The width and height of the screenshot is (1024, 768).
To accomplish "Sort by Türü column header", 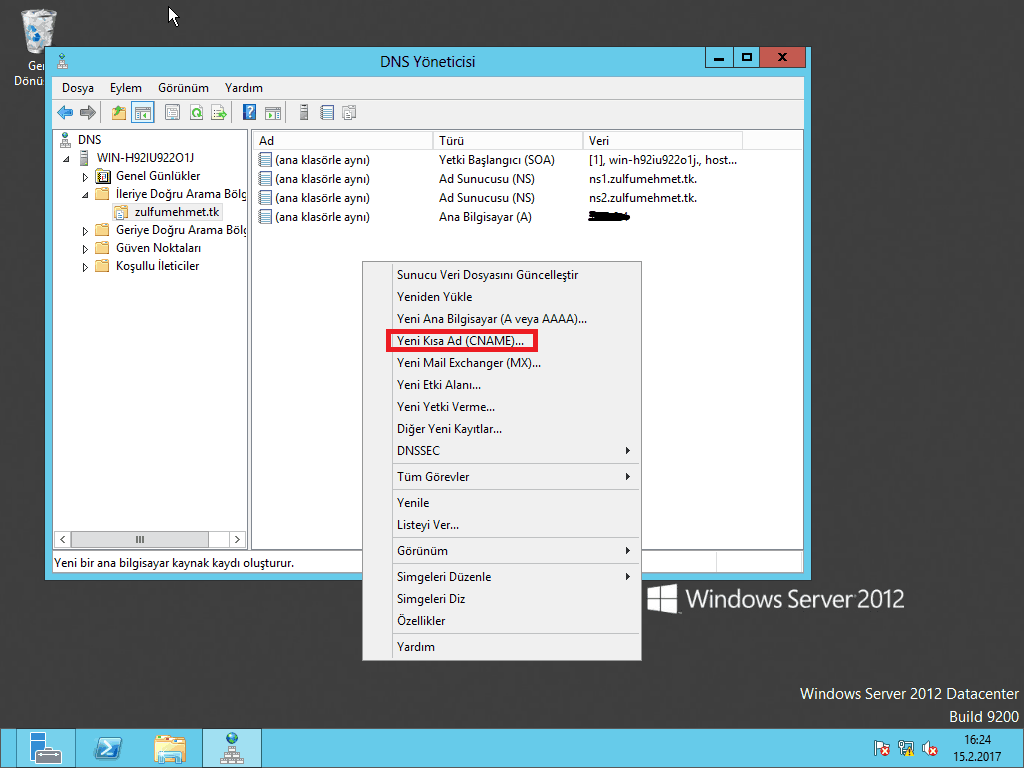I will click(x=507, y=140).
